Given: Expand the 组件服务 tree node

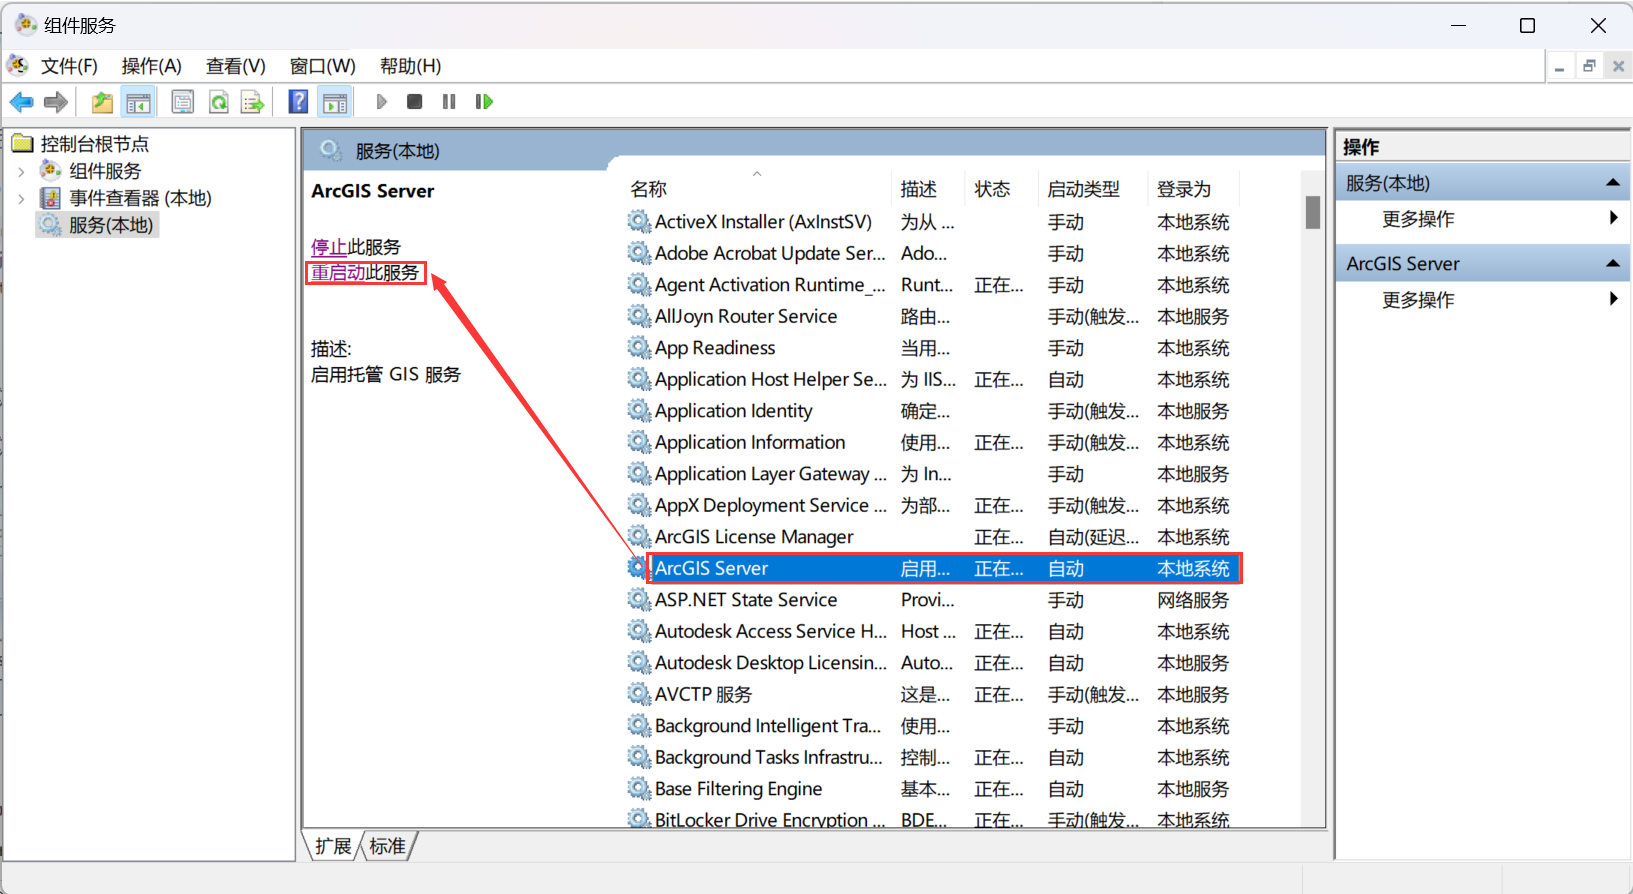Looking at the screenshot, I should (21, 172).
